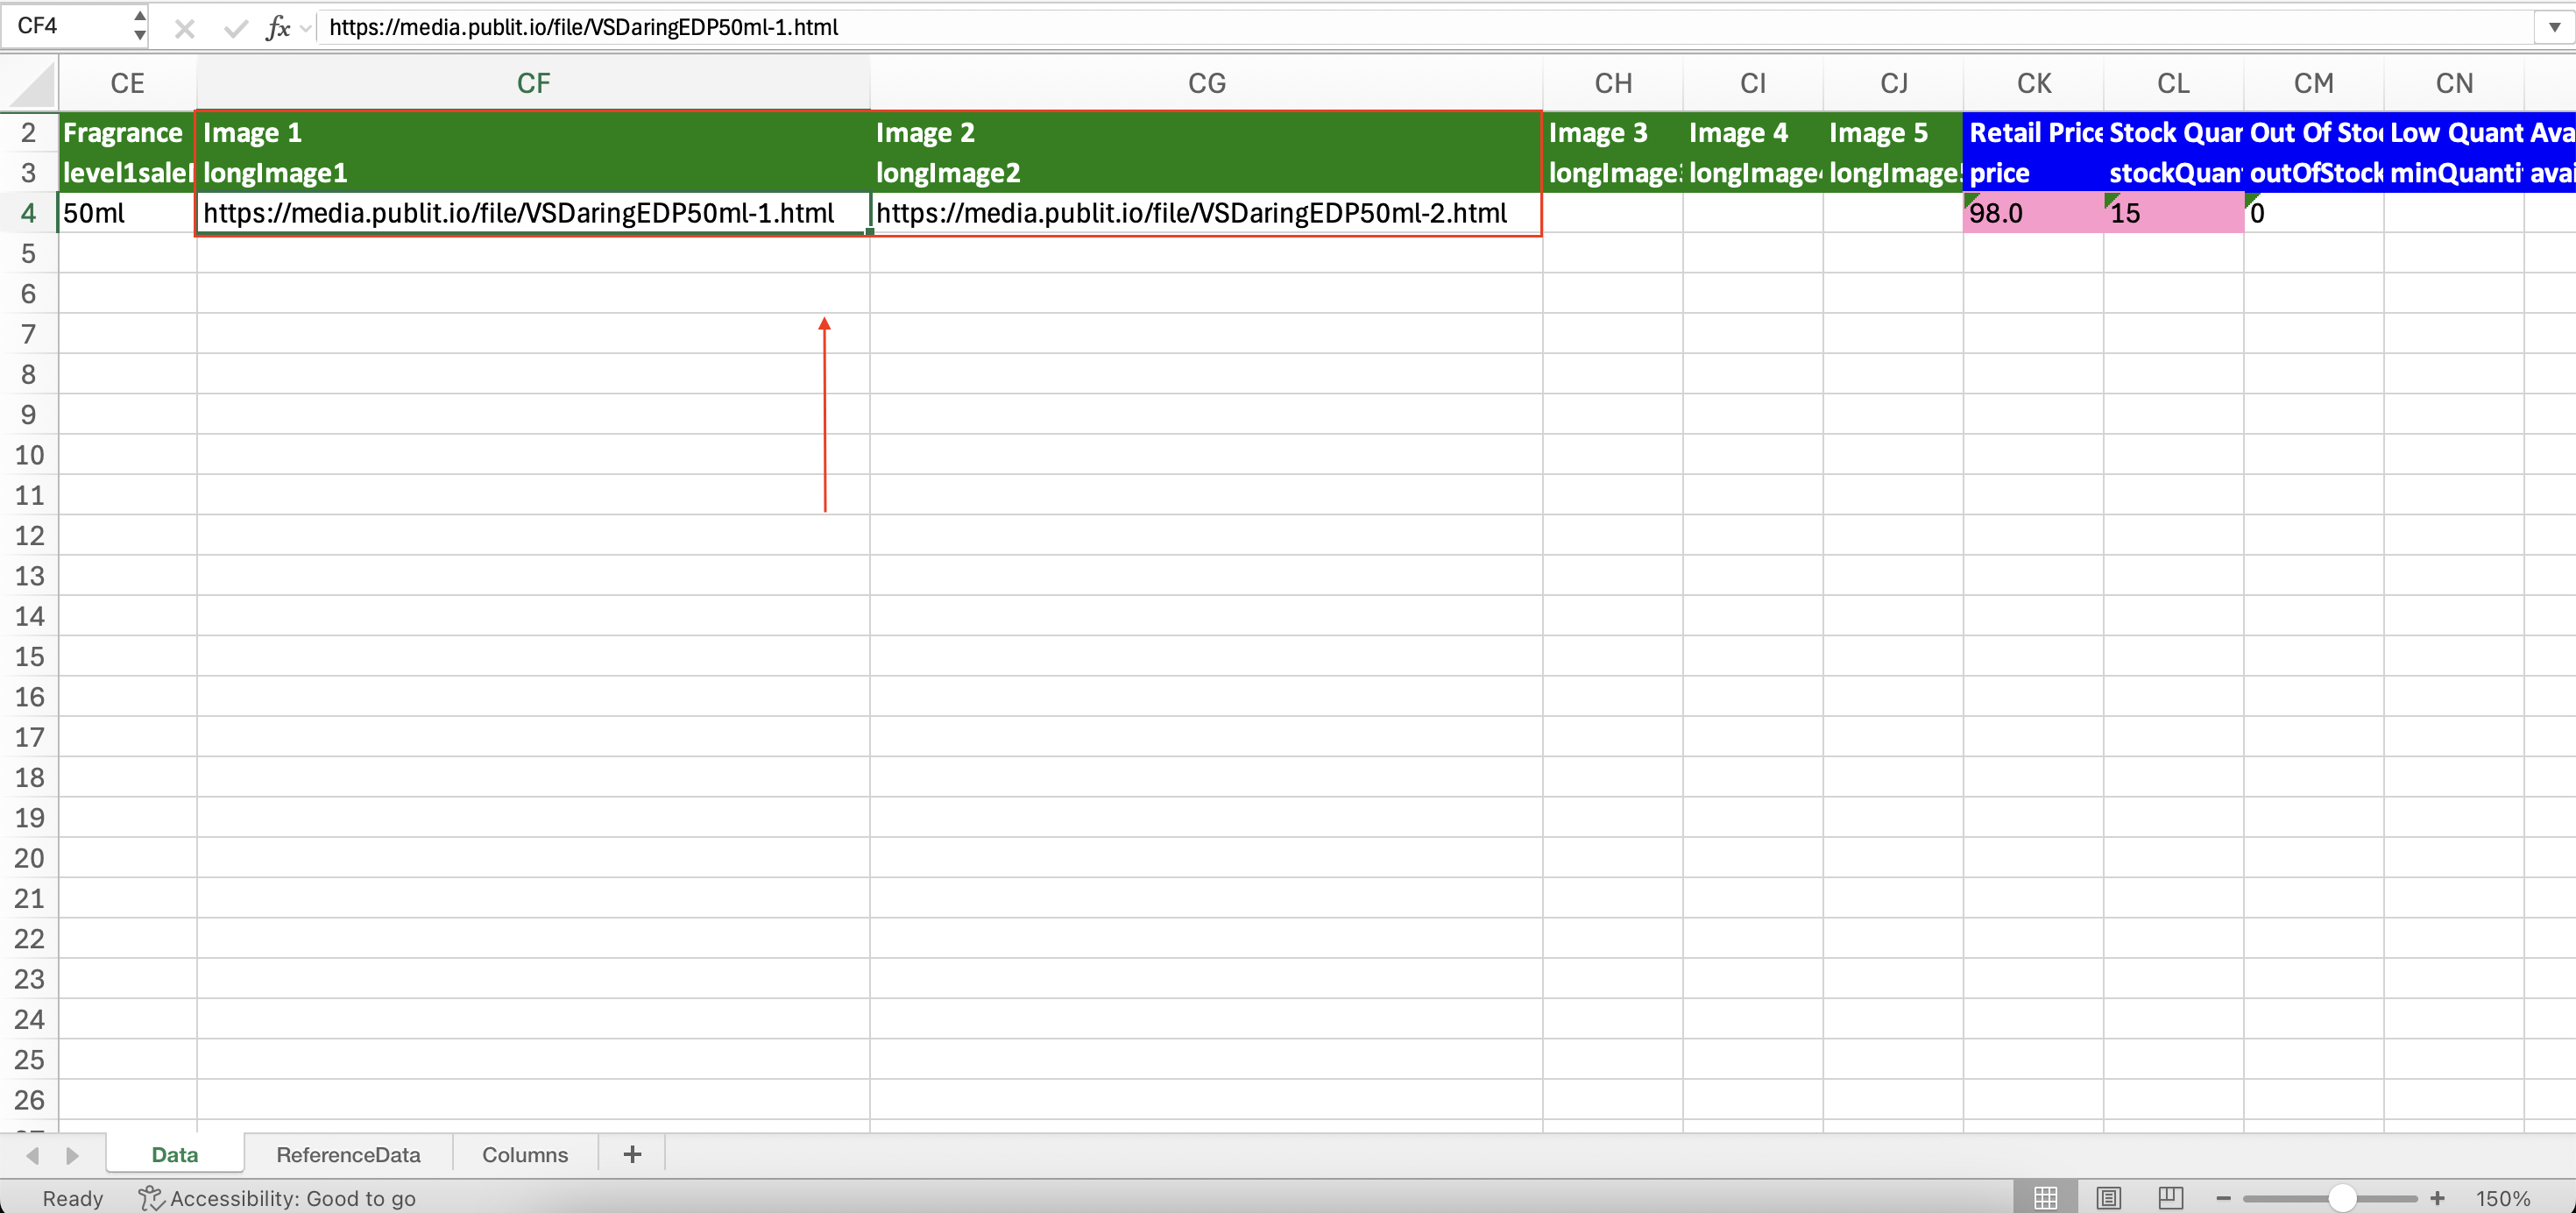Viewport: 2576px width, 1213px height.
Task: Adjust the zoom slider handle
Action: point(2342,1197)
